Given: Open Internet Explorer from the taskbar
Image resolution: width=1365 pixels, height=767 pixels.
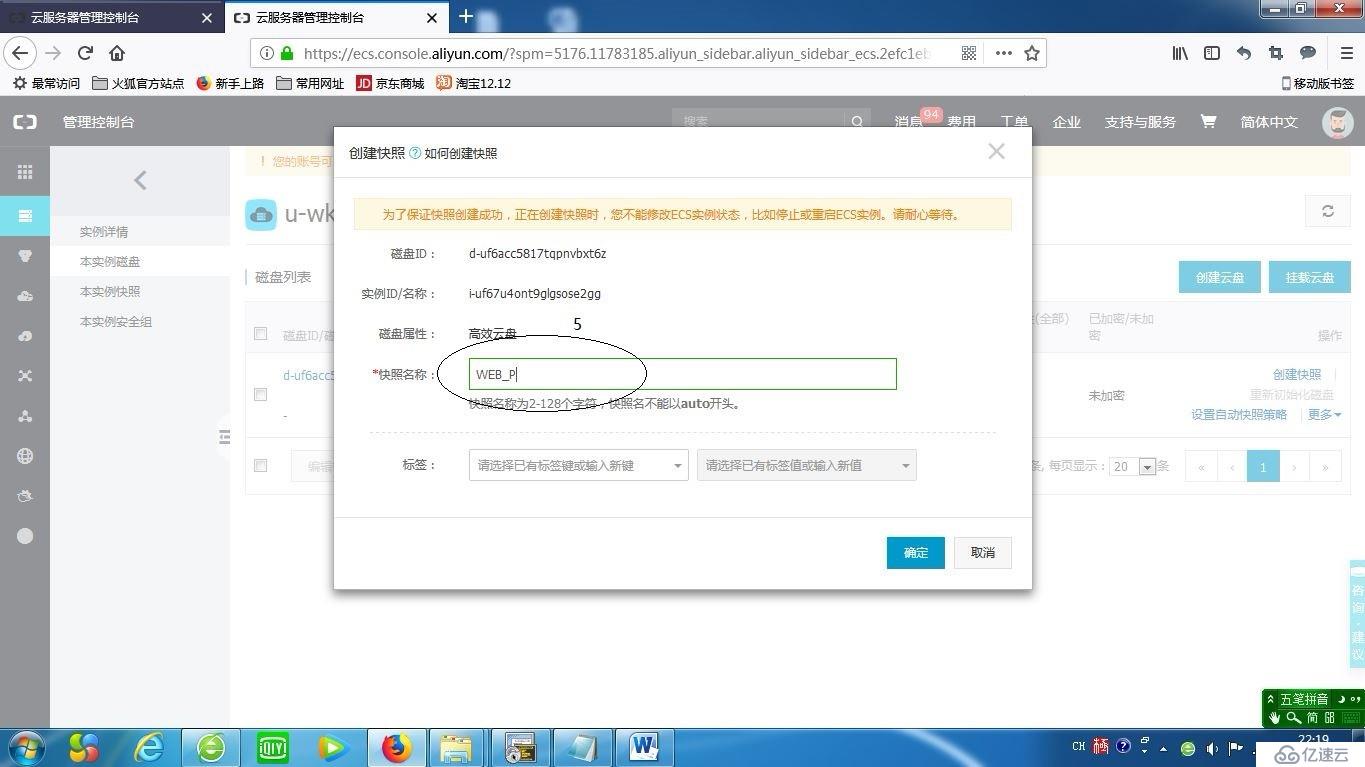Looking at the screenshot, I should (149, 748).
